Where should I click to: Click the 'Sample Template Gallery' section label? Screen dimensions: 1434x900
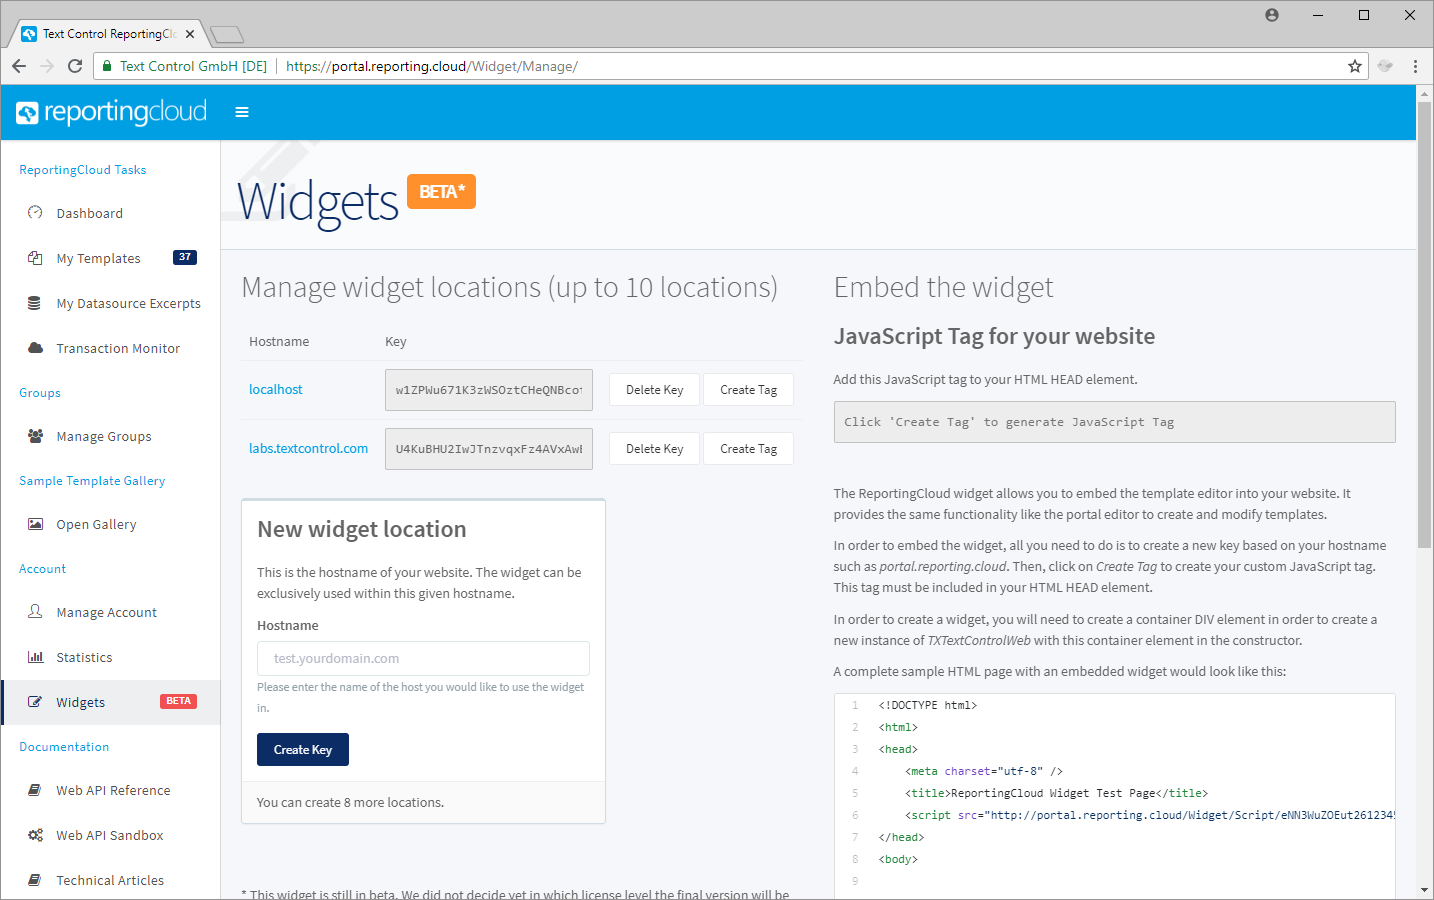[x=92, y=481]
